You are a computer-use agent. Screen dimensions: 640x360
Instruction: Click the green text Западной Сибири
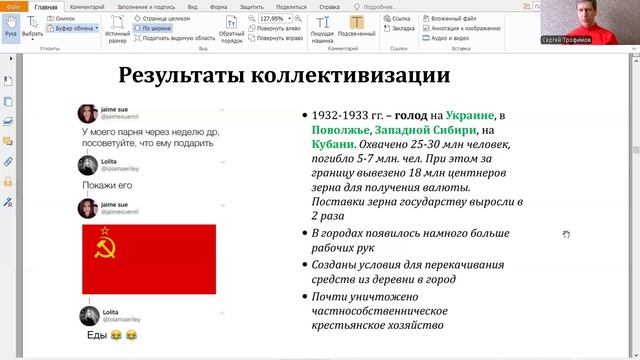click(x=425, y=130)
